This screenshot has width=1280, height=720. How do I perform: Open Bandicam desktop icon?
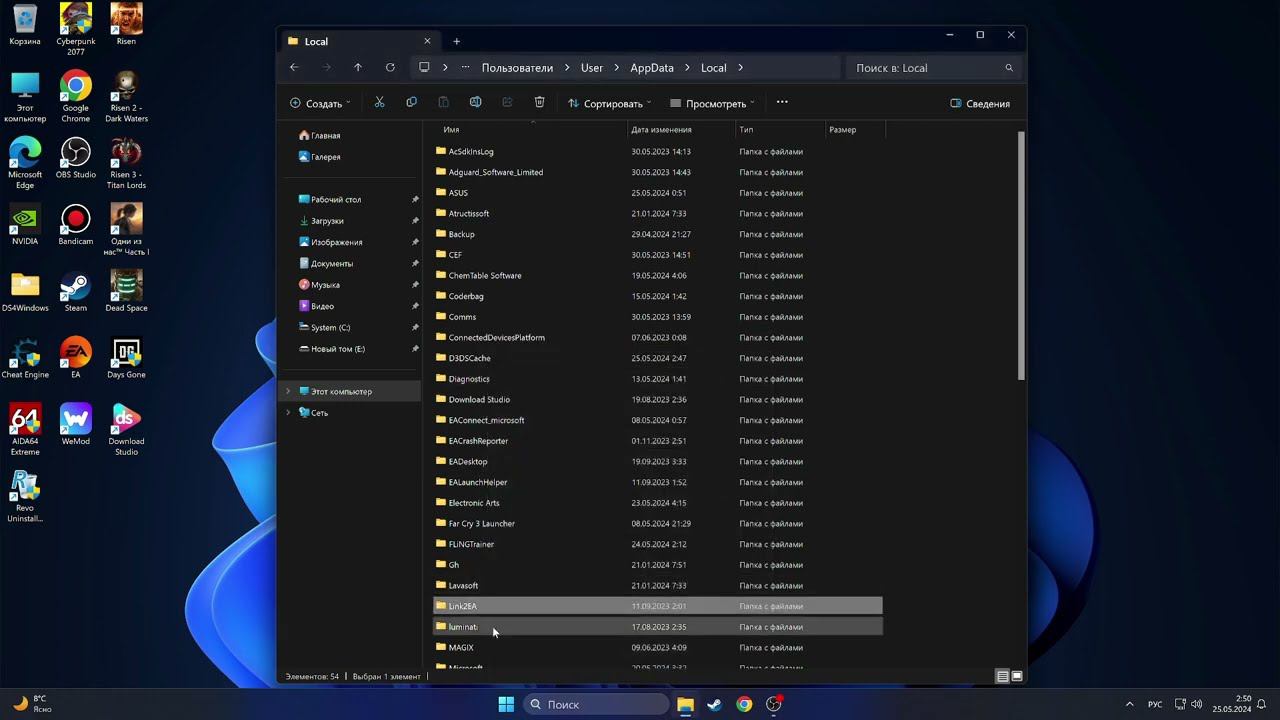click(x=76, y=225)
